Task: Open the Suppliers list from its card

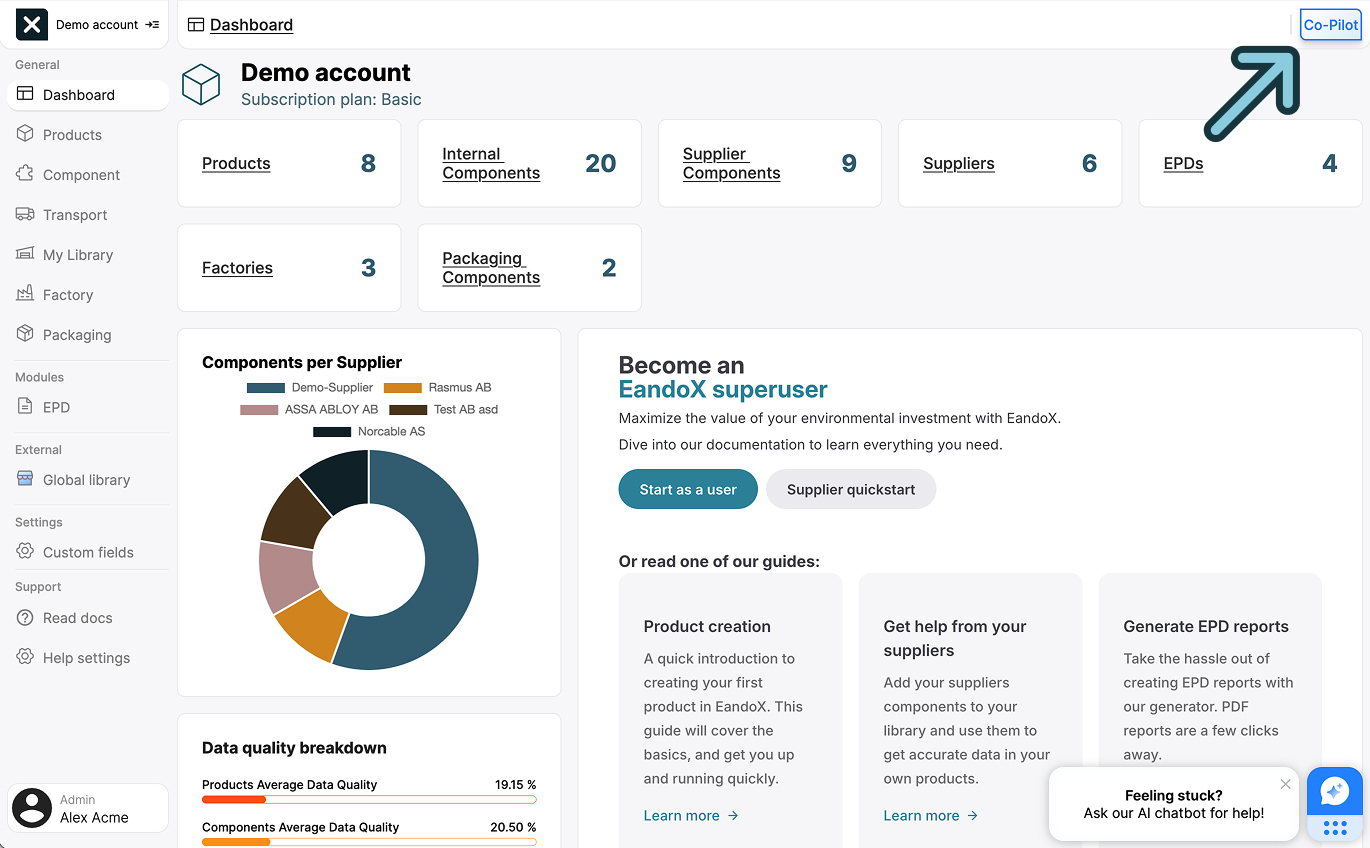Action: tap(959, 163)
